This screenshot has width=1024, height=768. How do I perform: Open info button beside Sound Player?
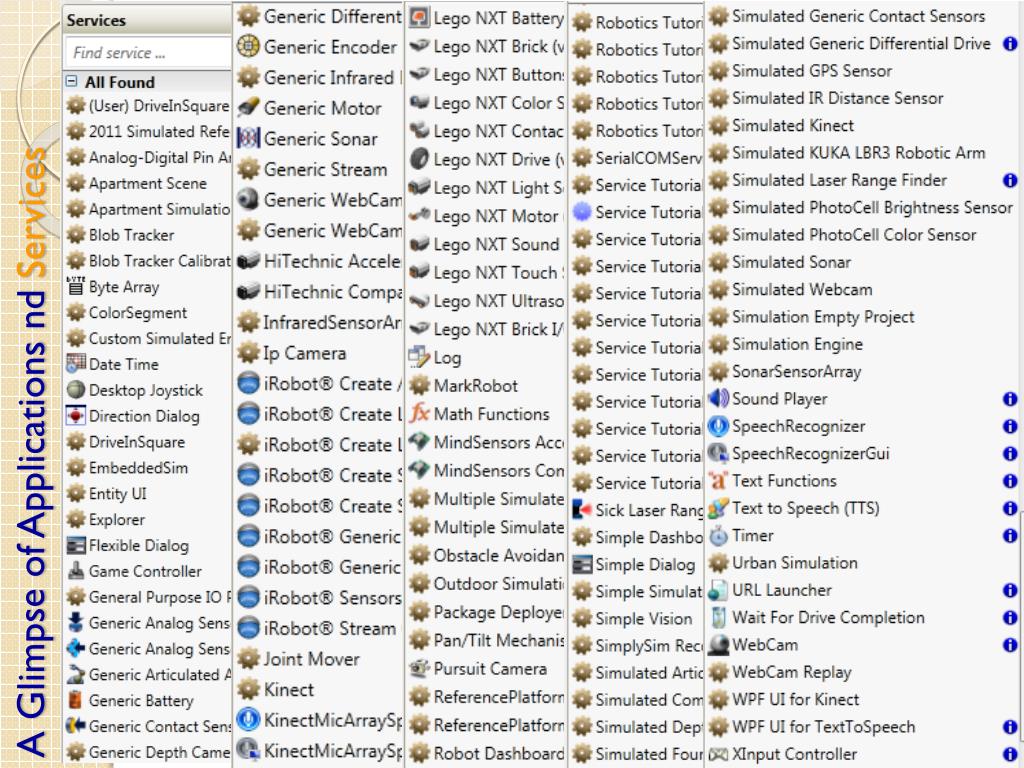(1010, 398)
